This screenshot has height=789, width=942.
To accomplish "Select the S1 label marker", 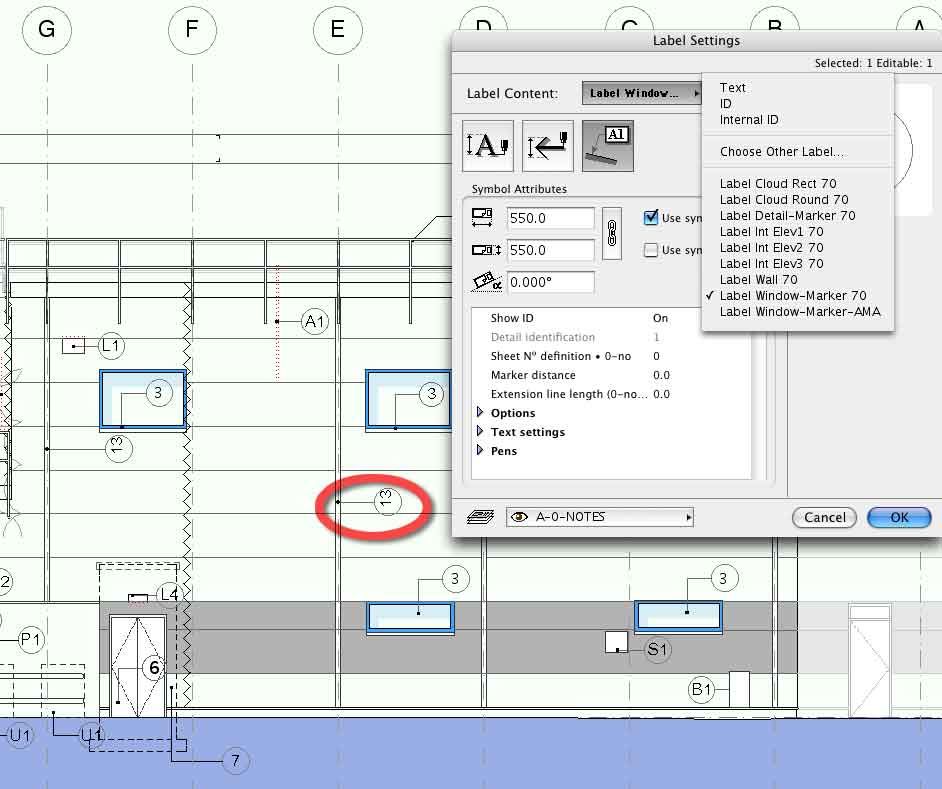I will (657, 649).
